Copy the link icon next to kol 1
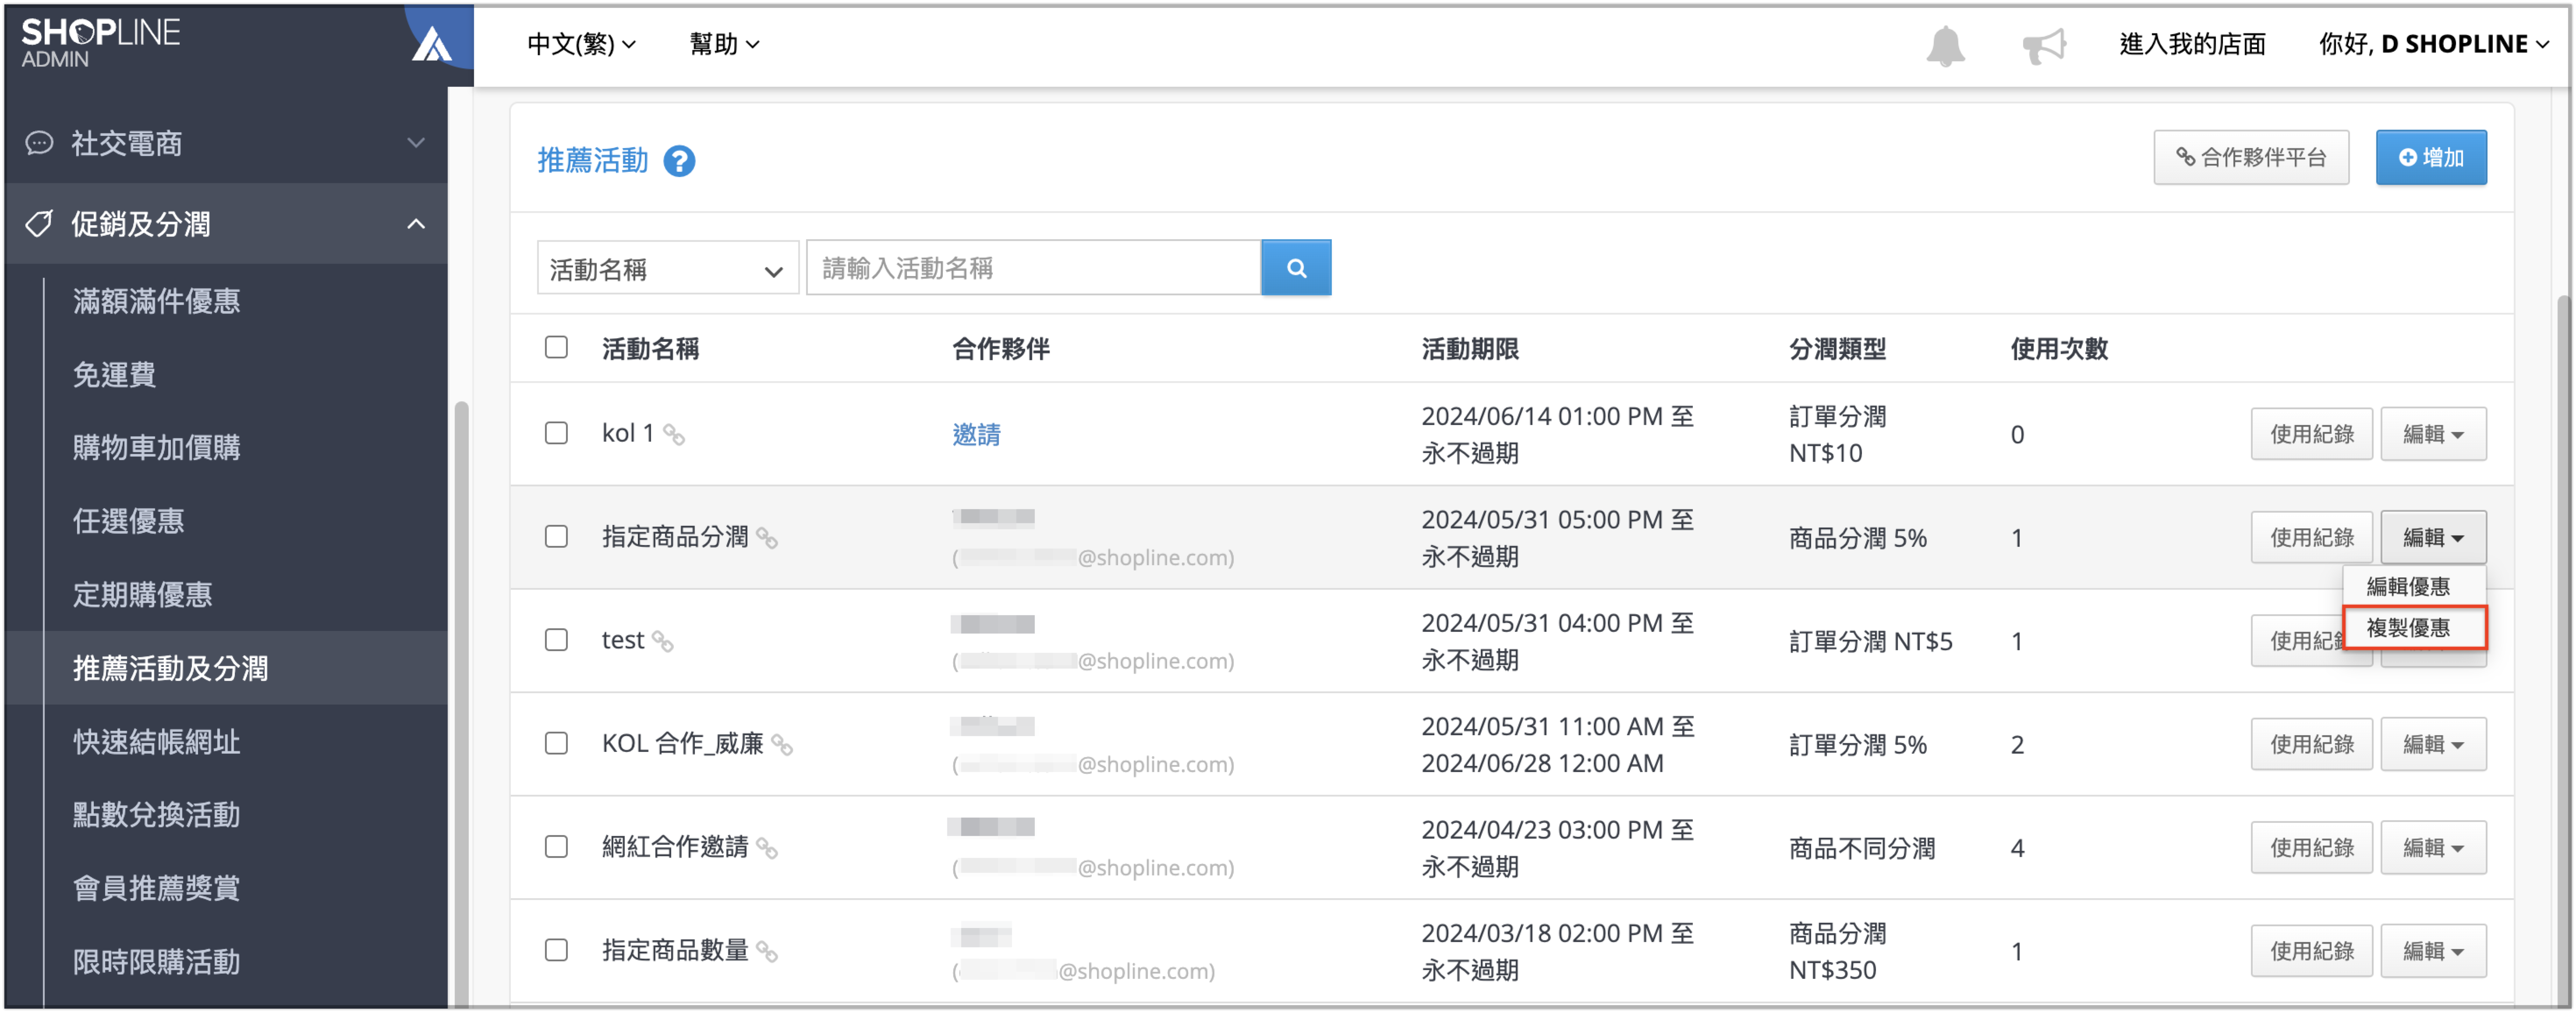2576x1013 pixels. click(x=674, y=435)
